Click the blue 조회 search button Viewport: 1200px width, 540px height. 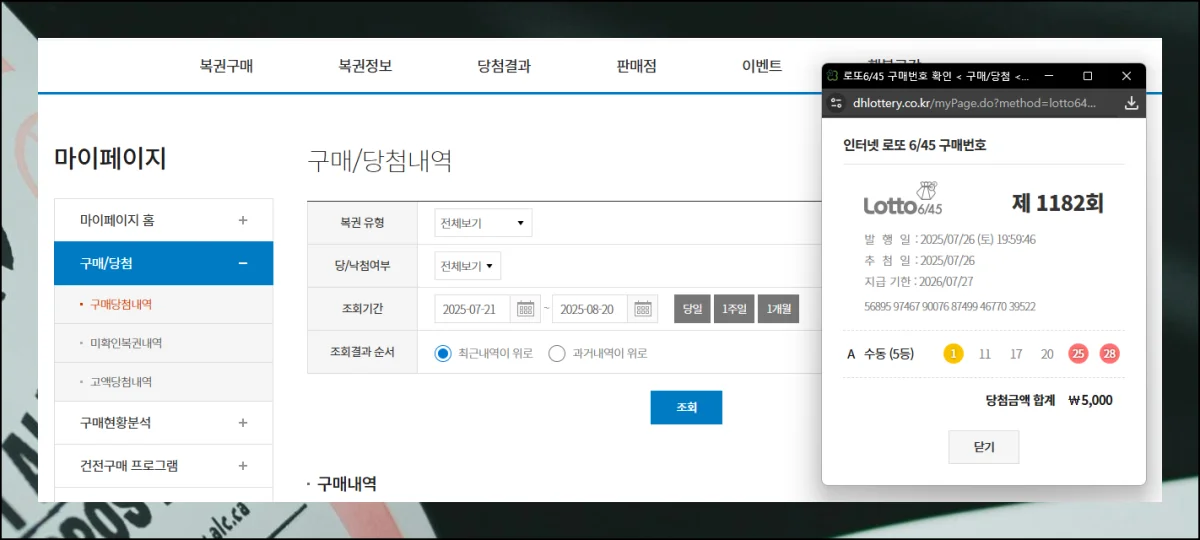[x=686, y=408]
